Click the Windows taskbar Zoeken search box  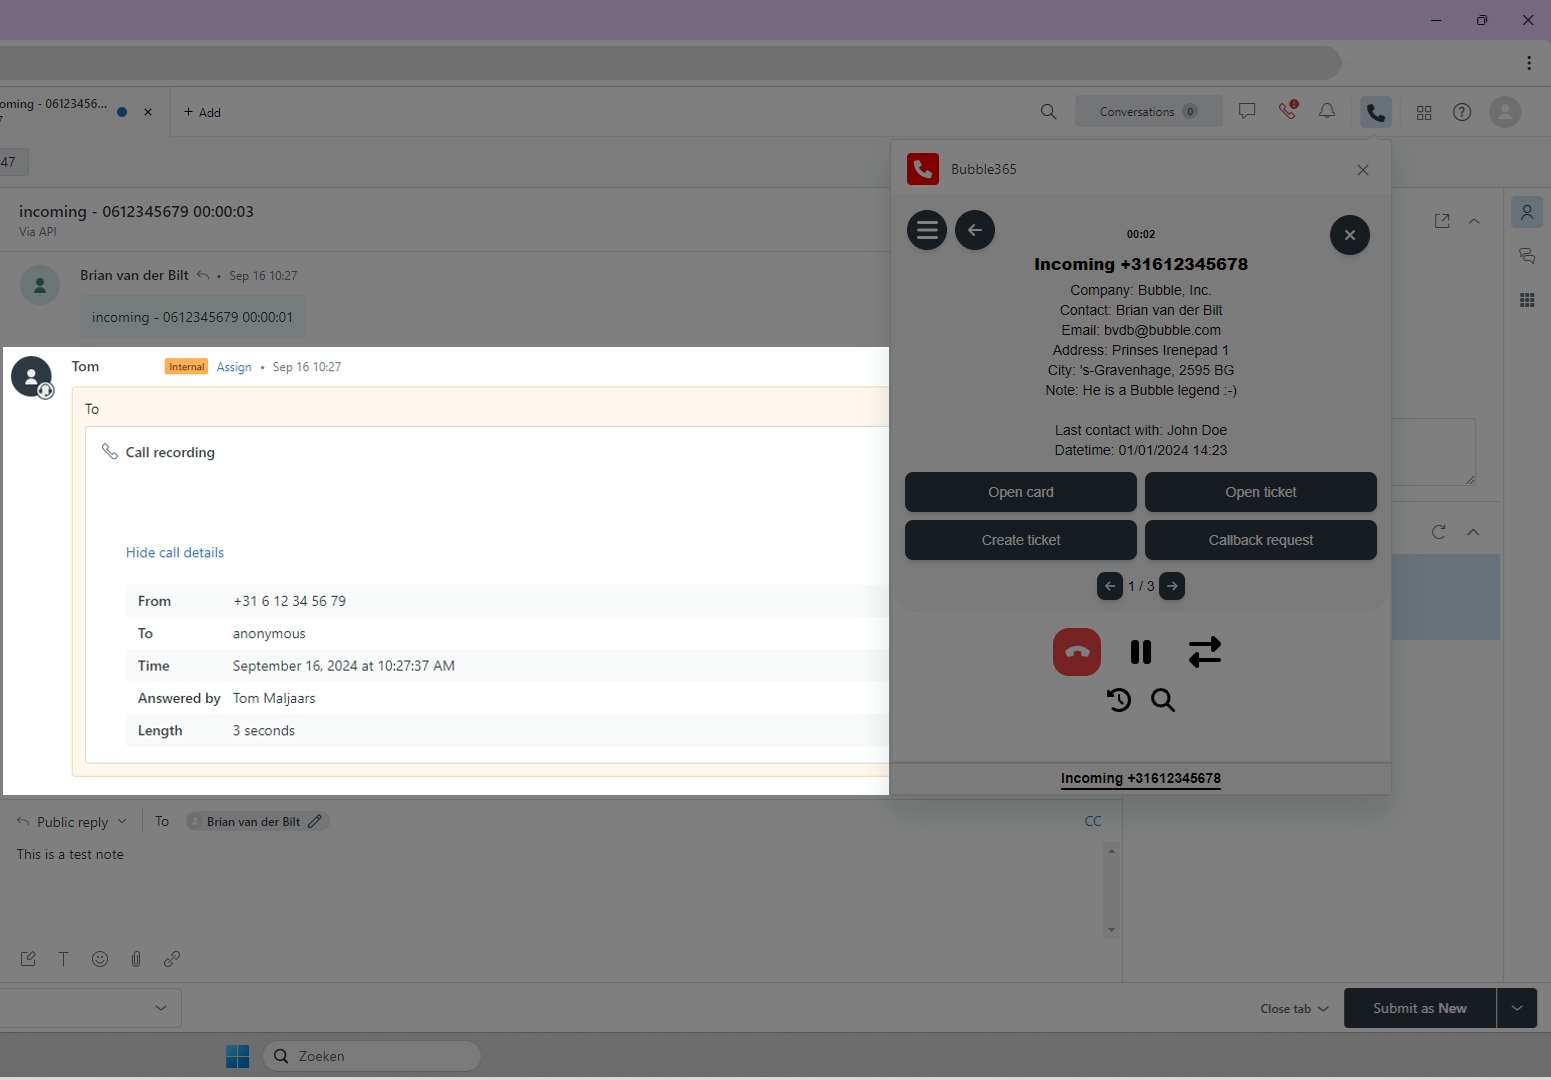[372, 1056]
